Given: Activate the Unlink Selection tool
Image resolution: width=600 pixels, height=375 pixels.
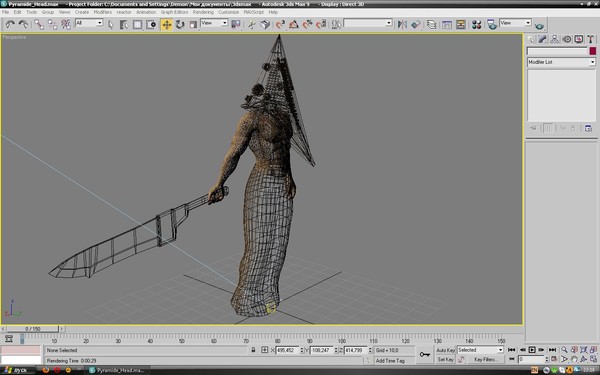Looking at the screenshot, I should [52, 24].
